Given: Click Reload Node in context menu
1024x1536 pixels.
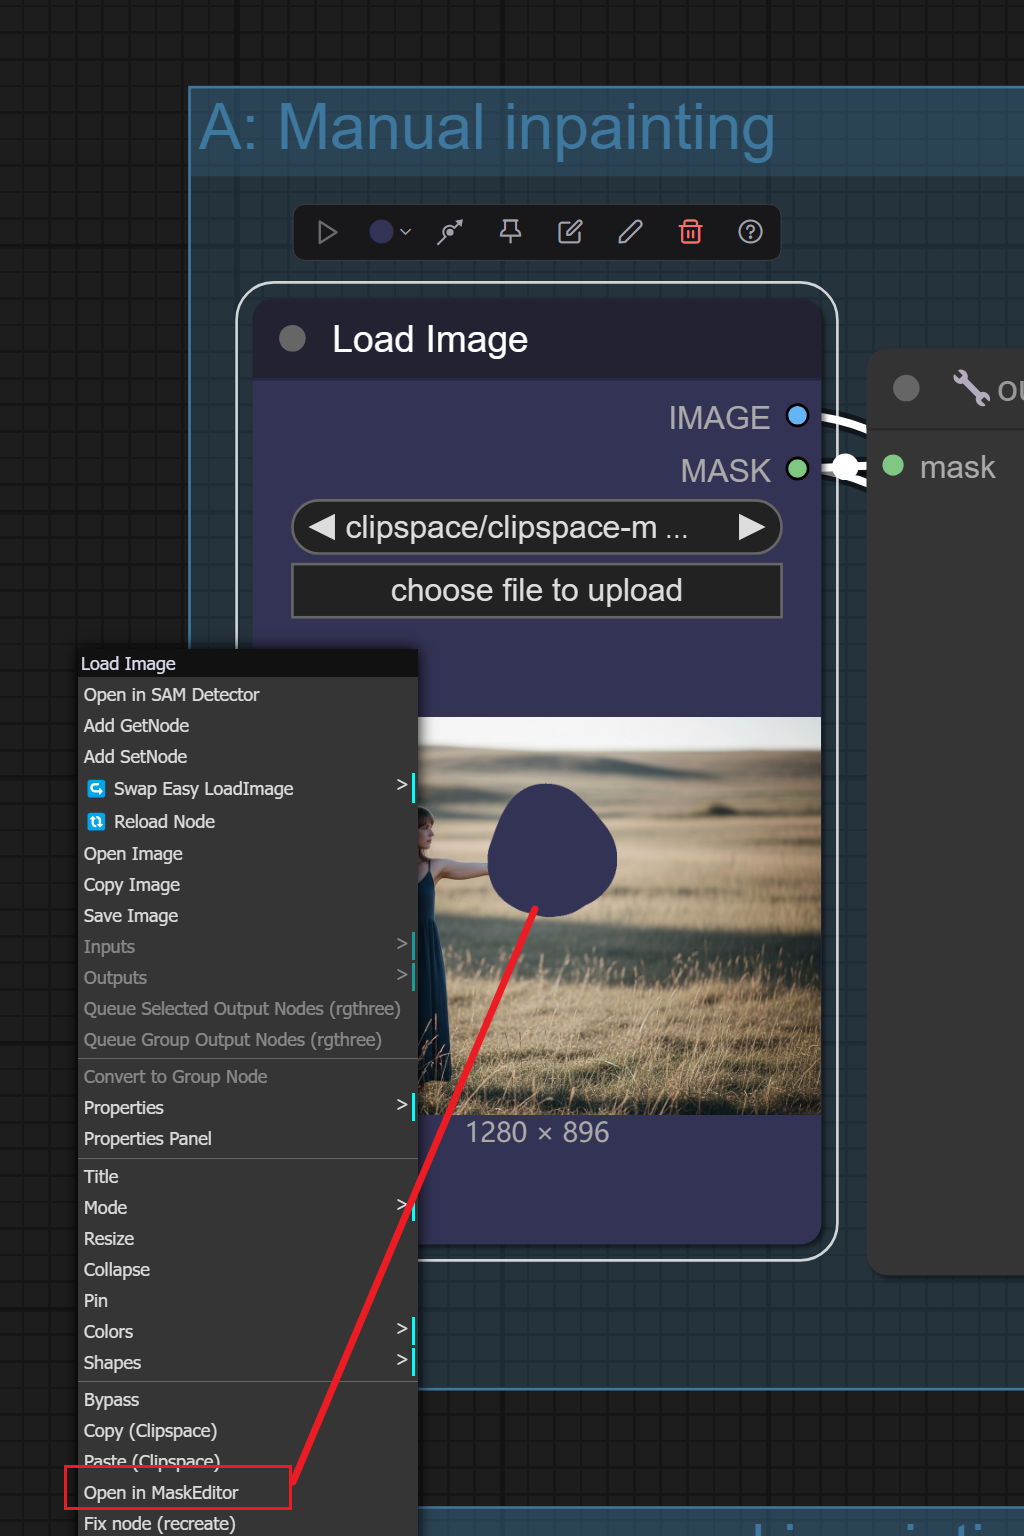Looking at the screenshot, I should tap(164, 822).
